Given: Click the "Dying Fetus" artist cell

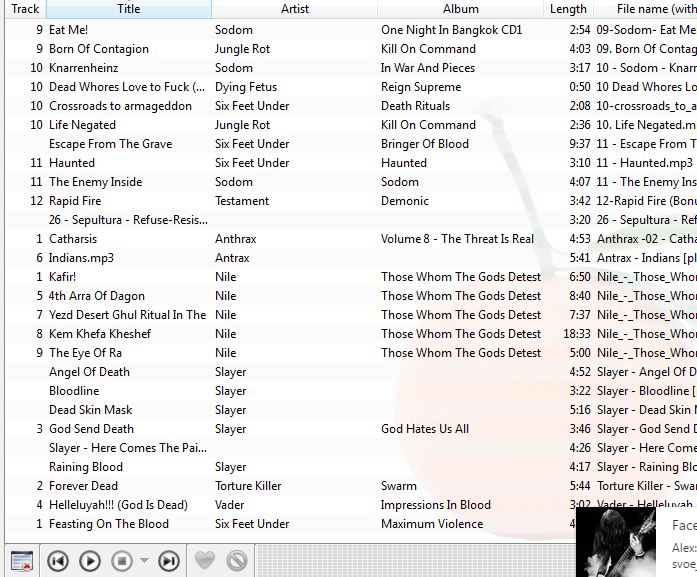Looking at the screenshot, I should click(x=246, y=87).
